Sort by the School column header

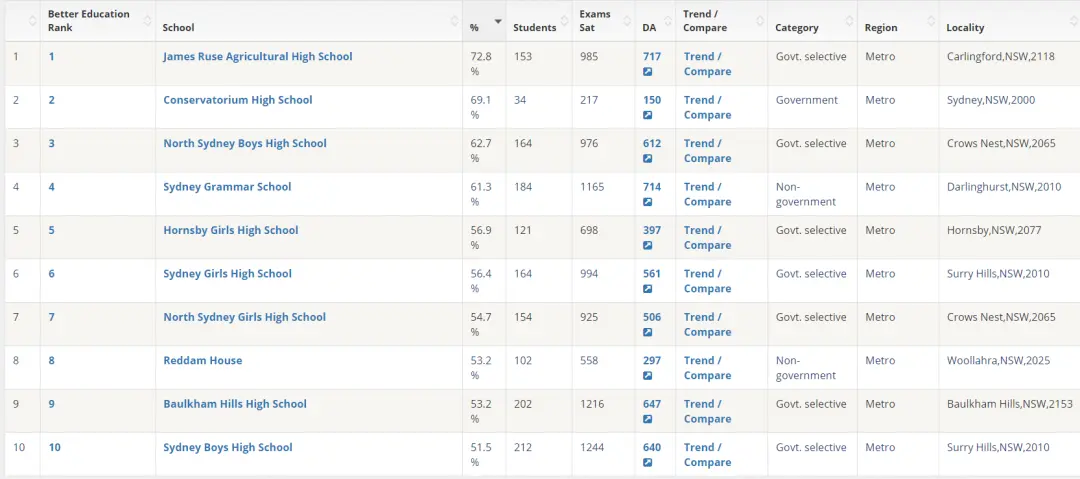click(x=178, y=28)
